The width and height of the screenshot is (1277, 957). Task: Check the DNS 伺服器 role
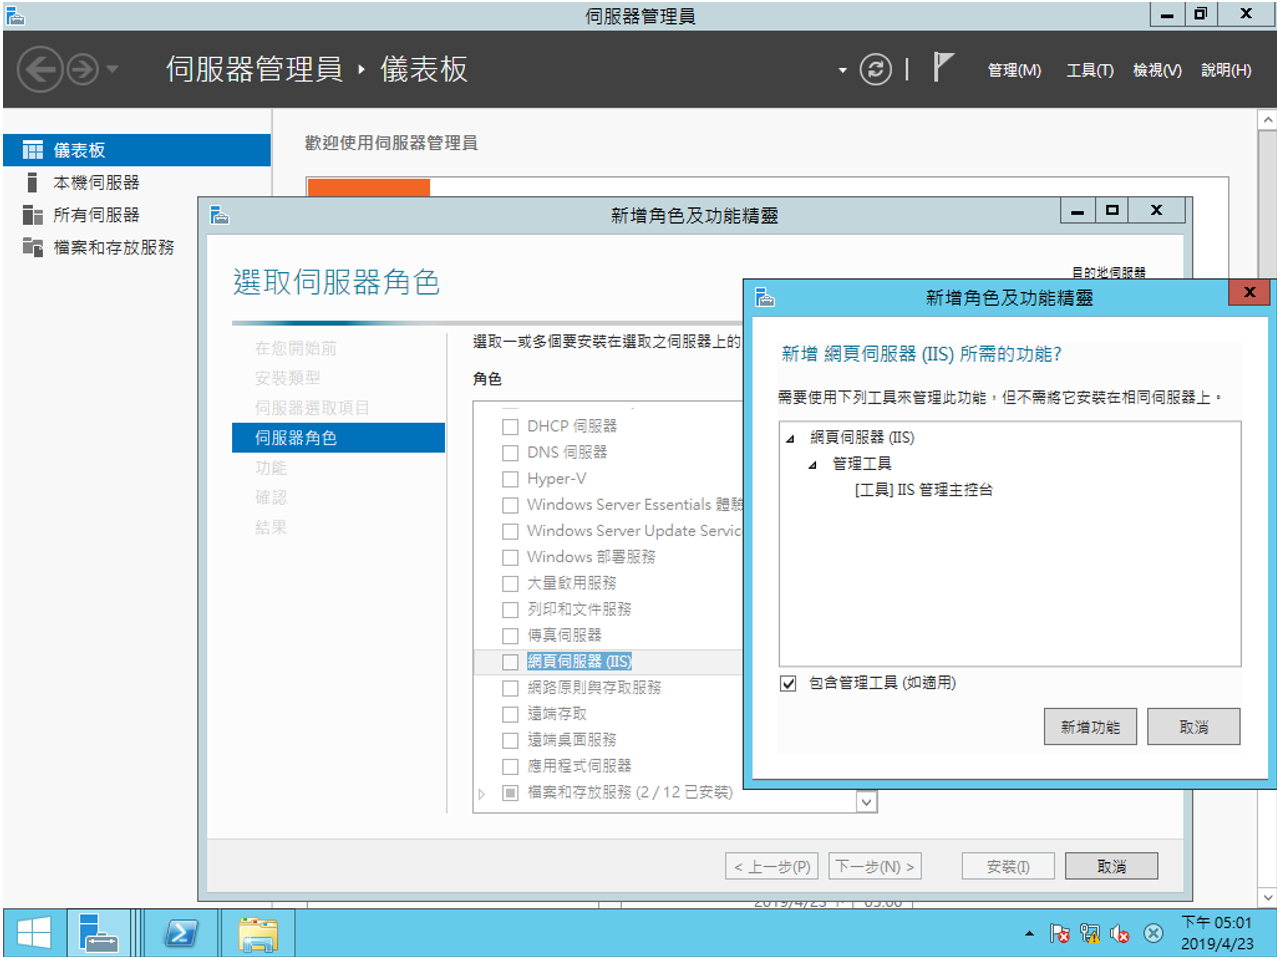tap(510, 453)
